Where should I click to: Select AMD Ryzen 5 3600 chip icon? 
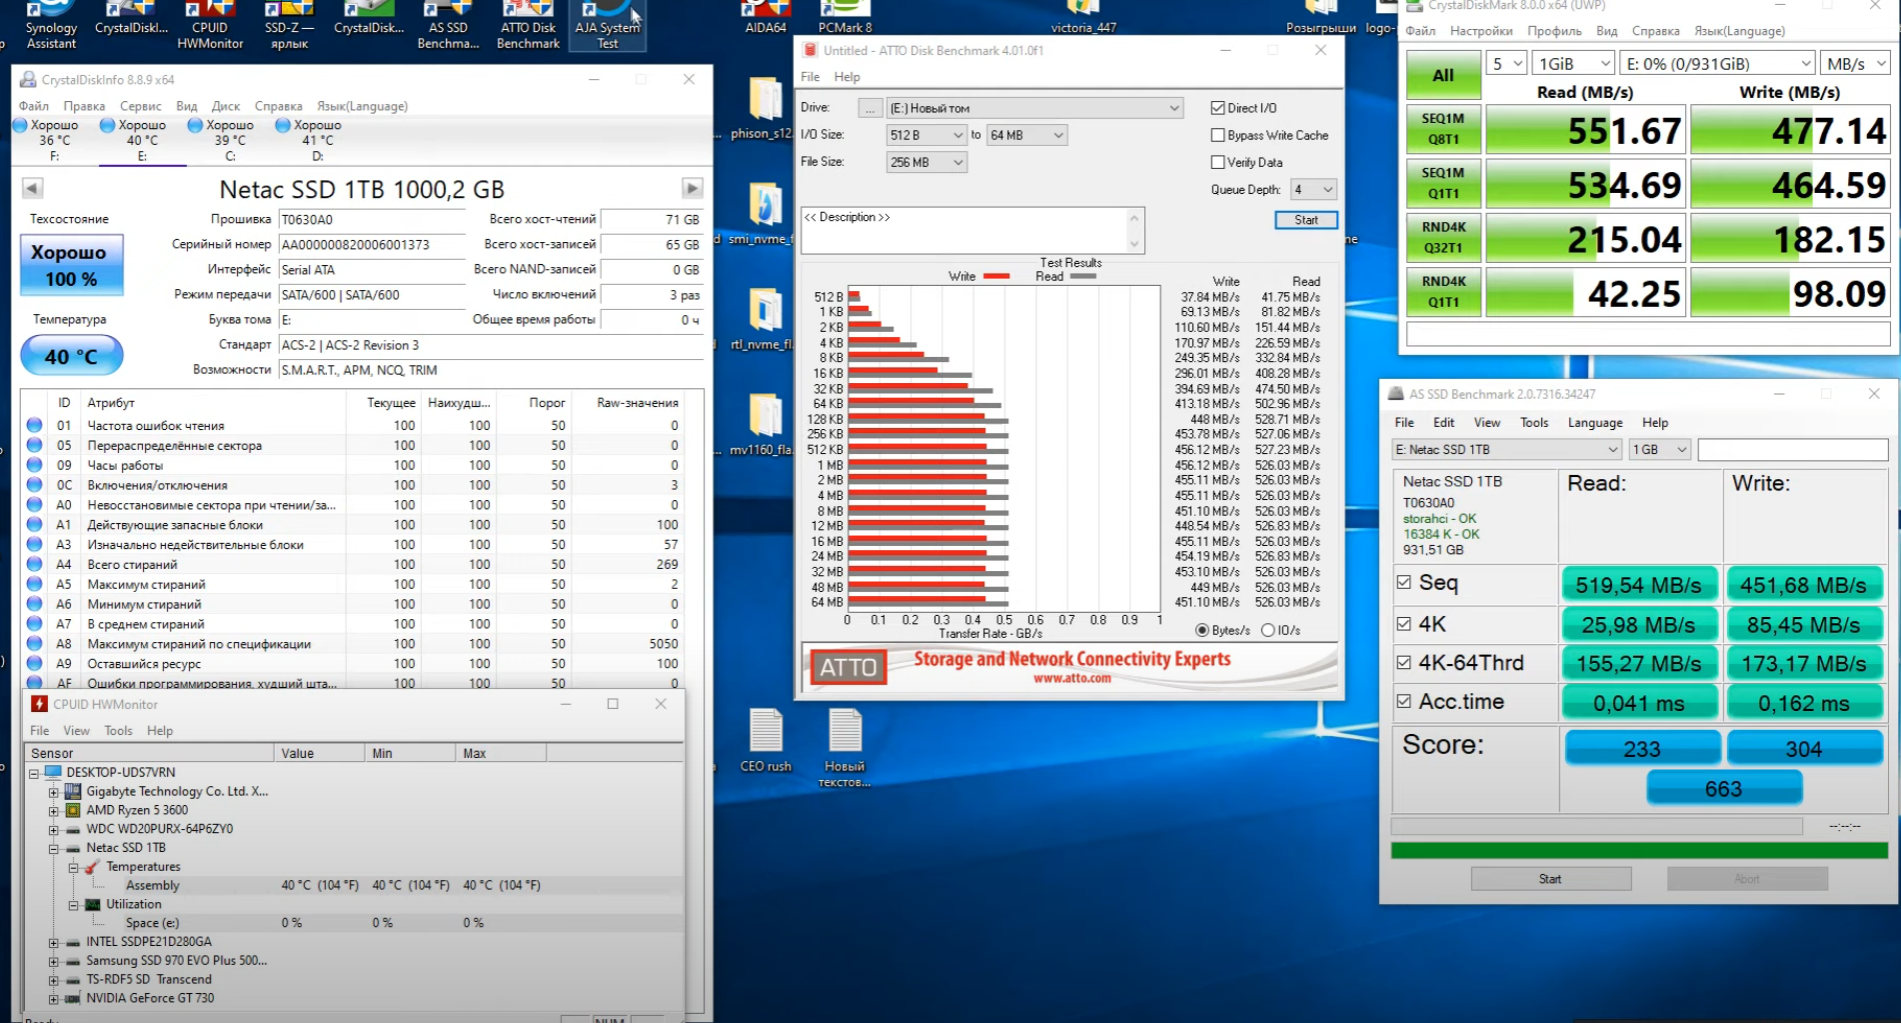[73, 810]
